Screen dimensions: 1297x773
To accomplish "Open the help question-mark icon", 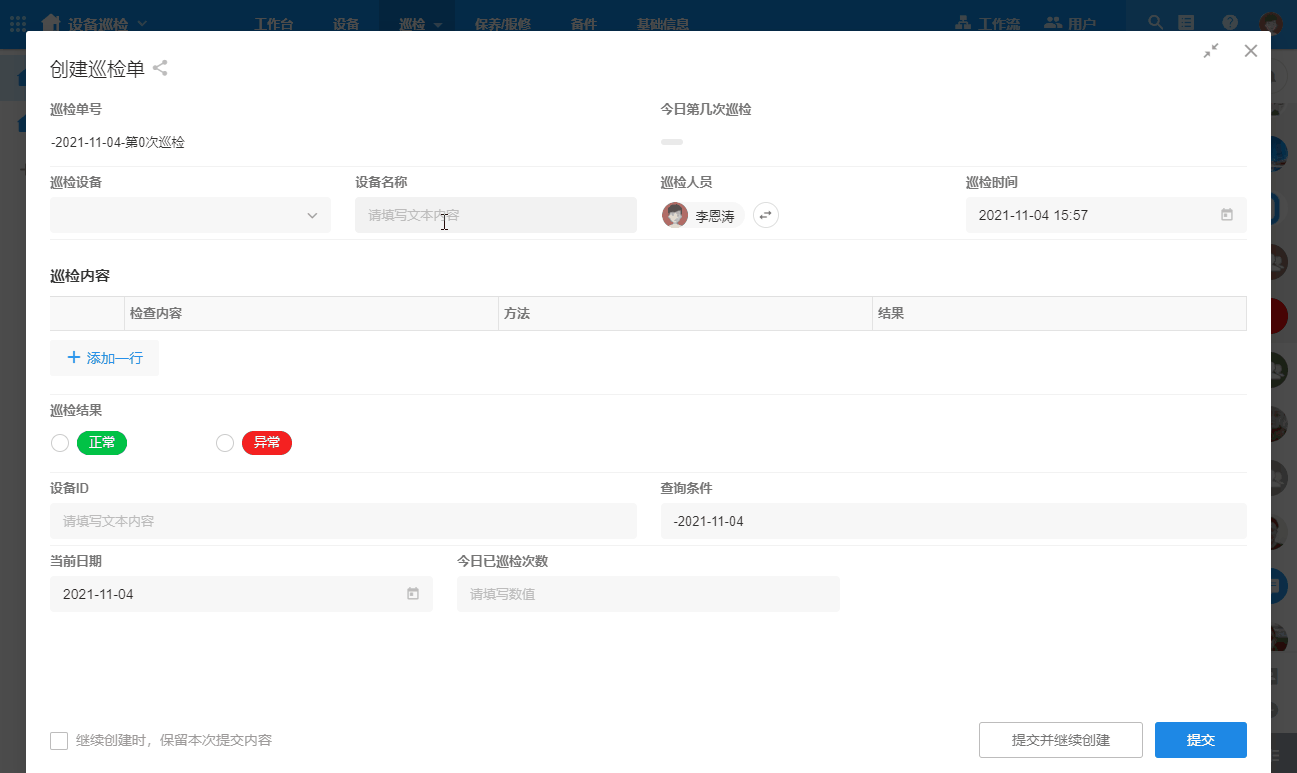I will 1230,22.
